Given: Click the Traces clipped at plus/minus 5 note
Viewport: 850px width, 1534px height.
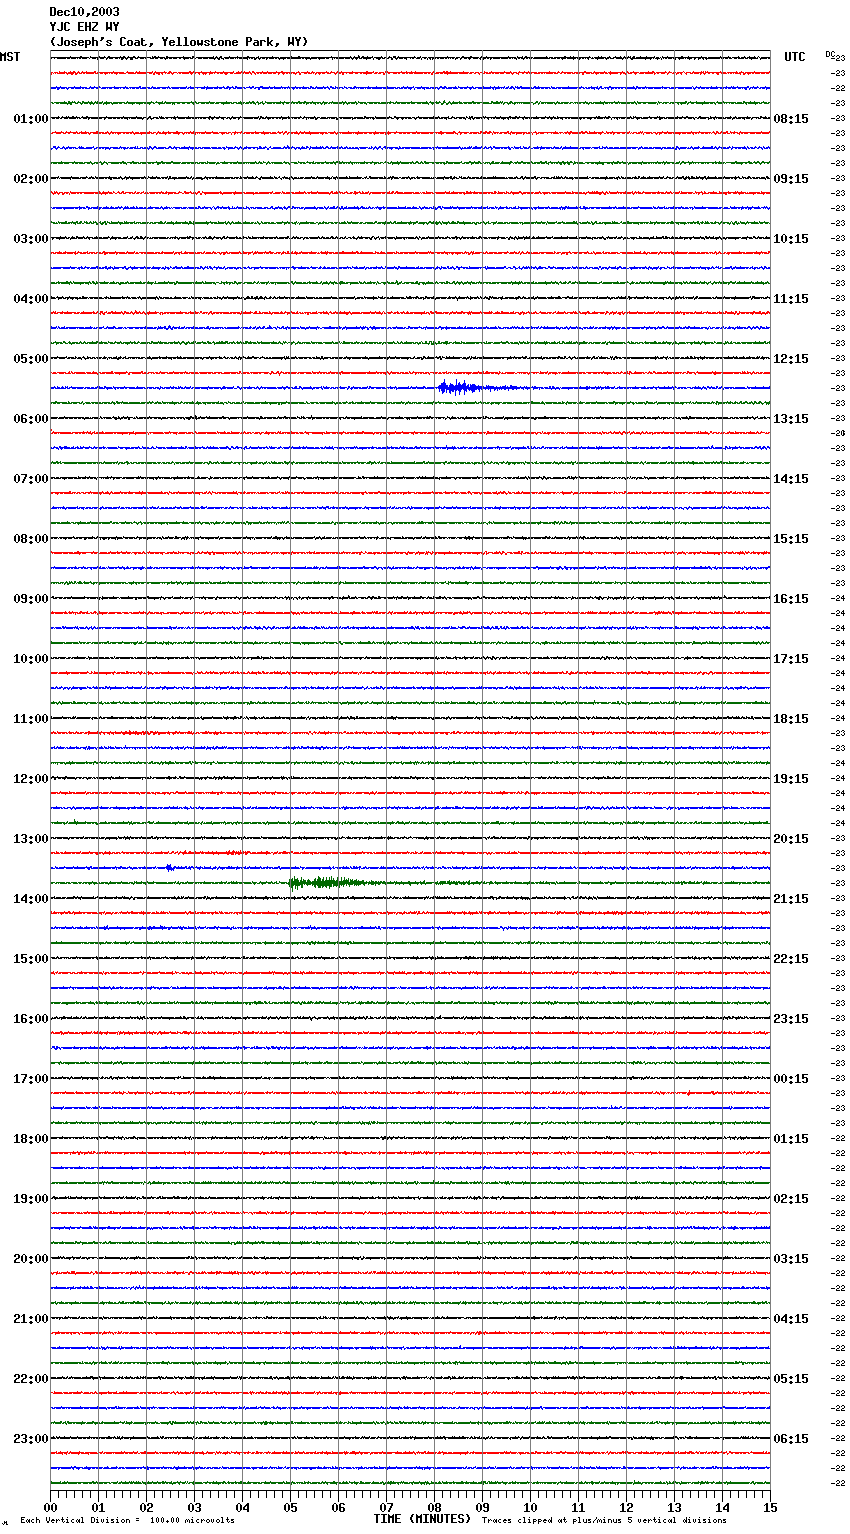Looking at the screenshot, I should 604,1520.
